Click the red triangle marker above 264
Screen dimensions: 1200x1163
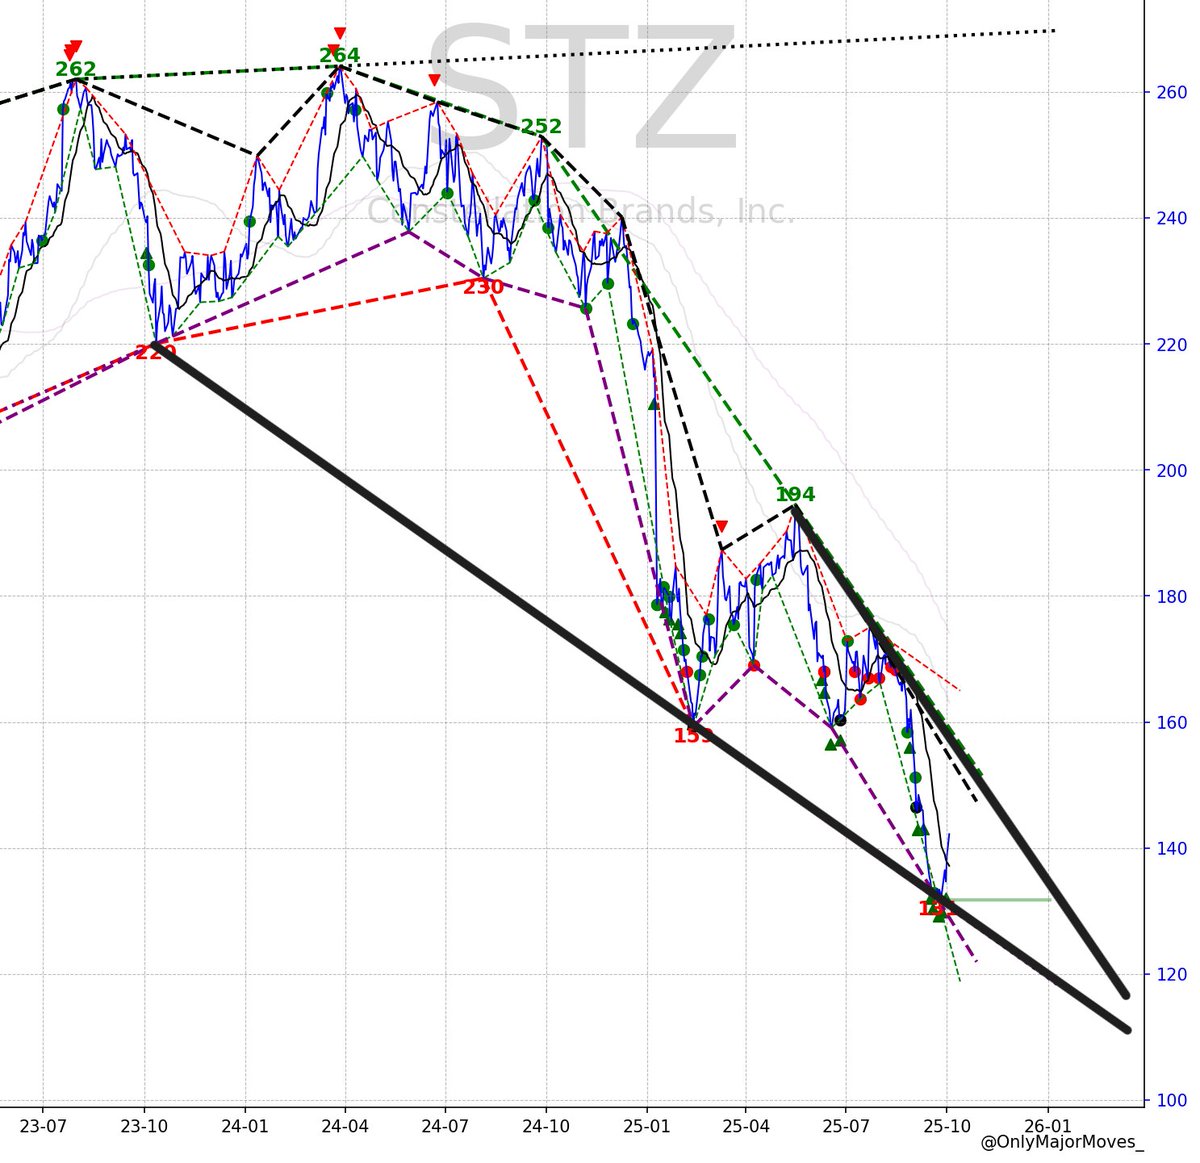click(x=340, y=34)
